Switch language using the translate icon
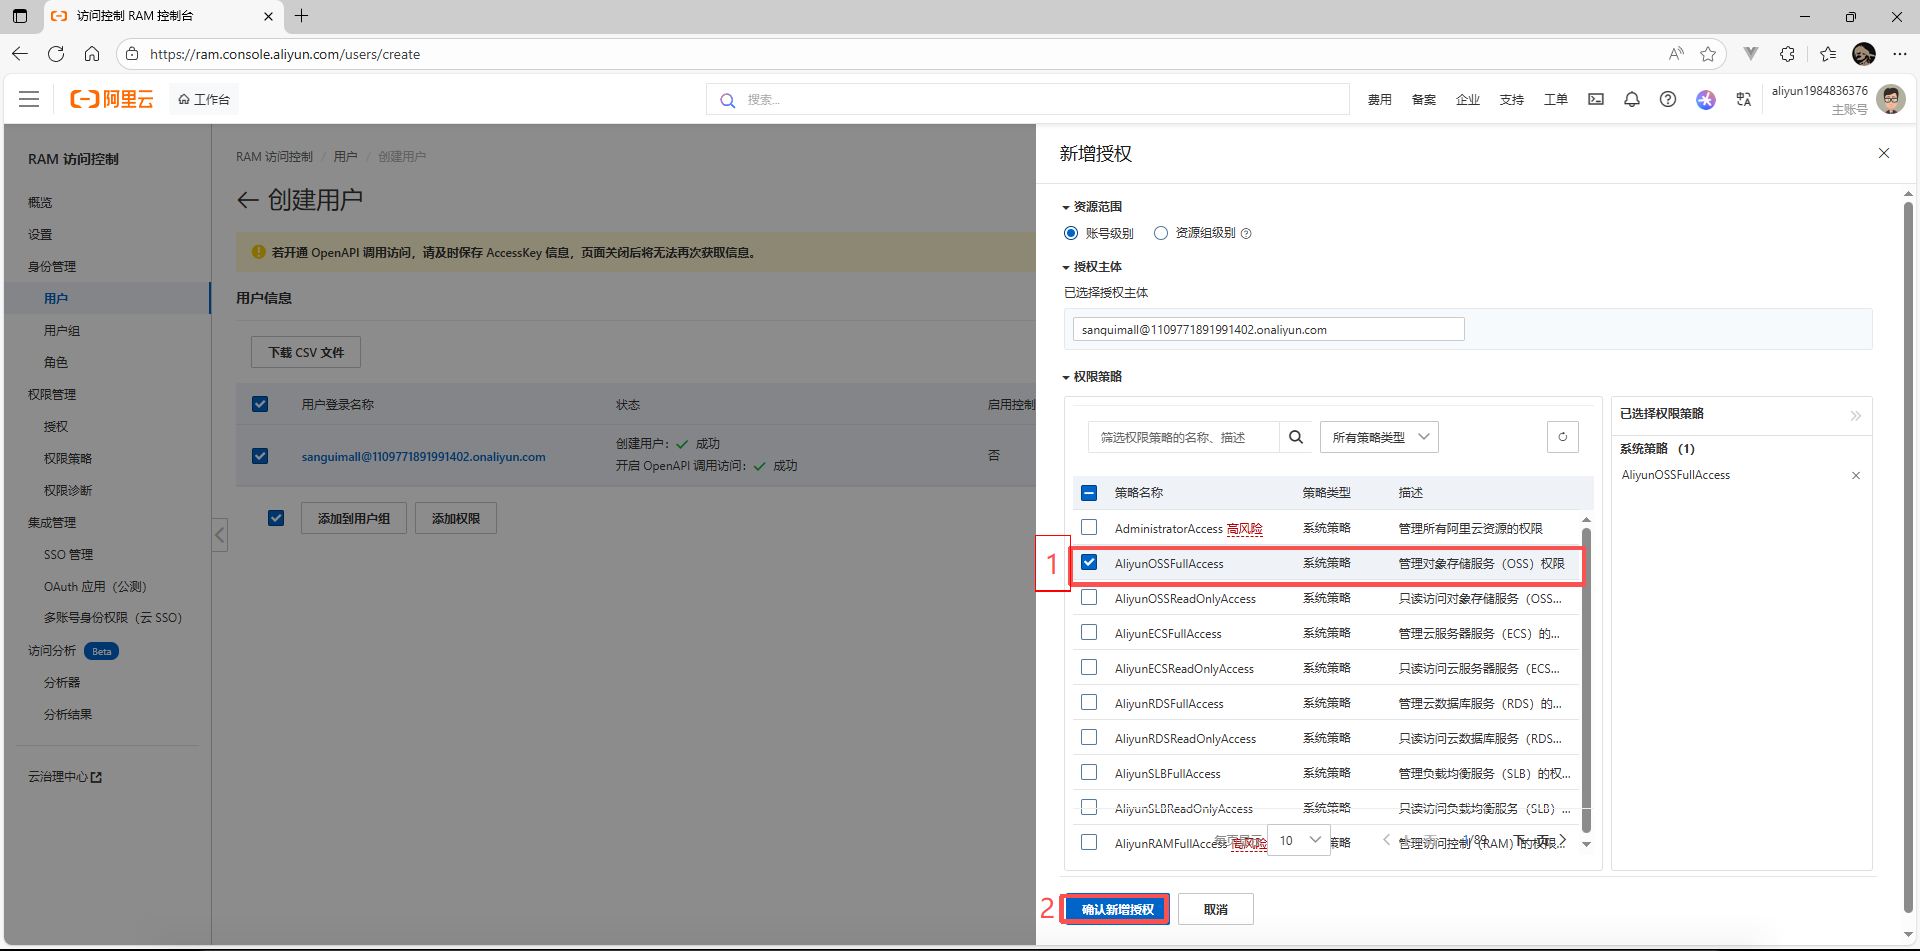The width and height of the screenshot is (1920, 951). coord(1743,99)
